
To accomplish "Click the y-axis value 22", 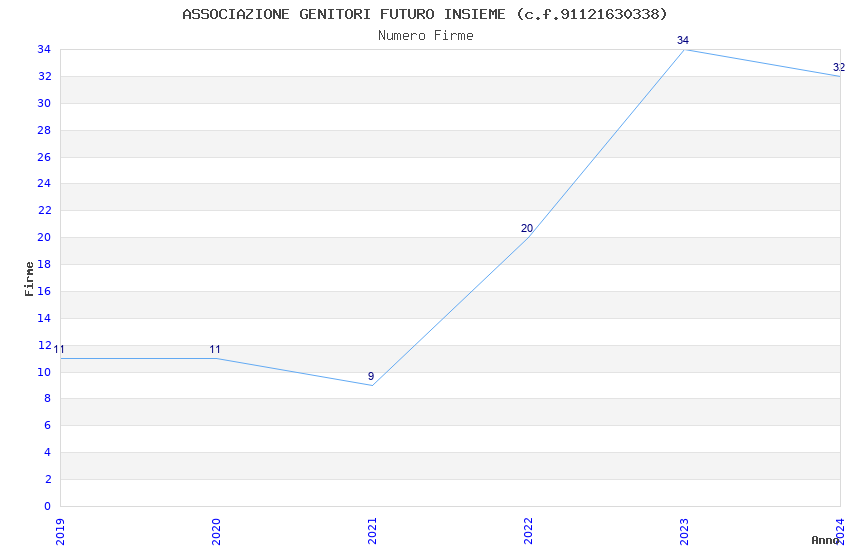I will (x=44, y=210).
